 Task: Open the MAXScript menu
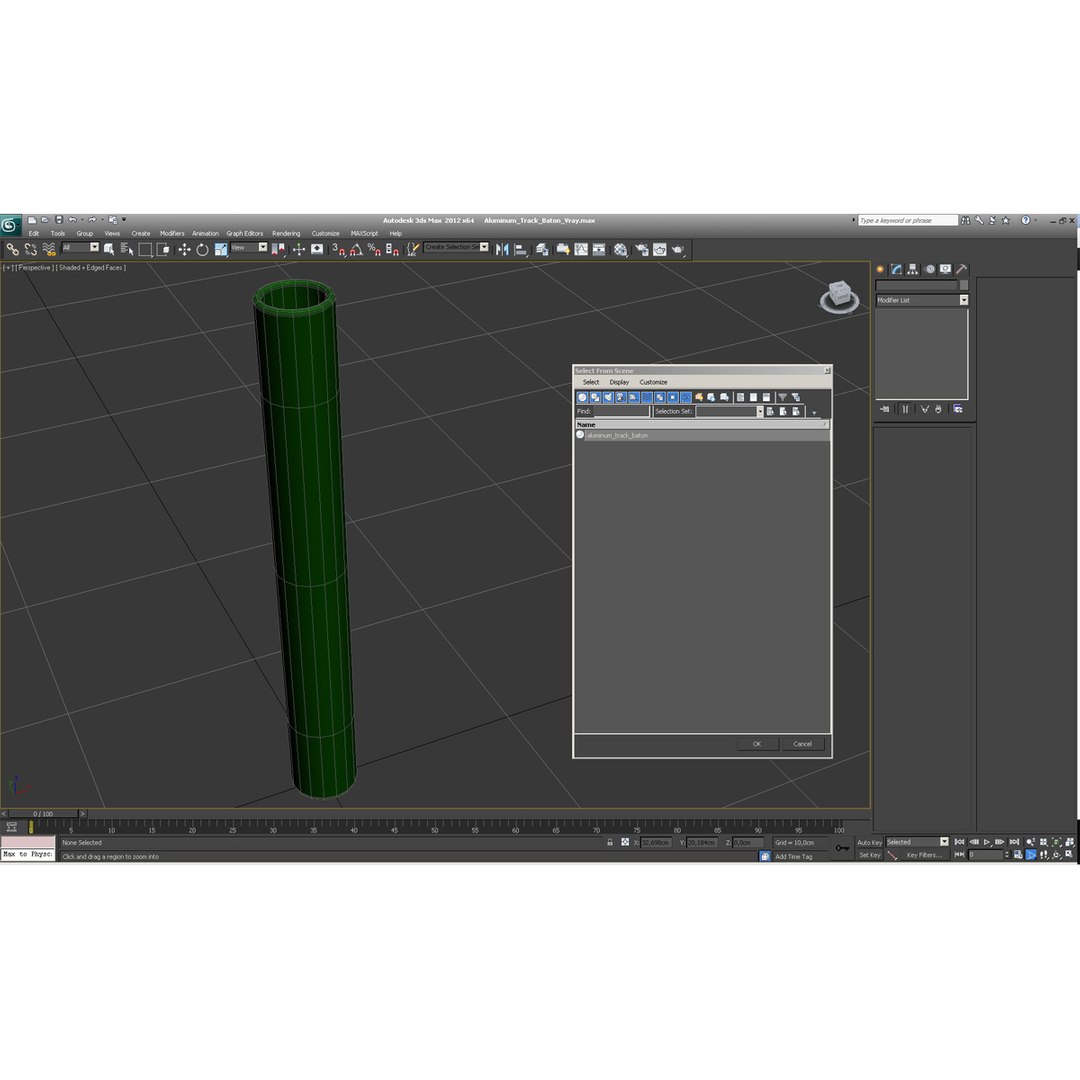coord(364,233)
